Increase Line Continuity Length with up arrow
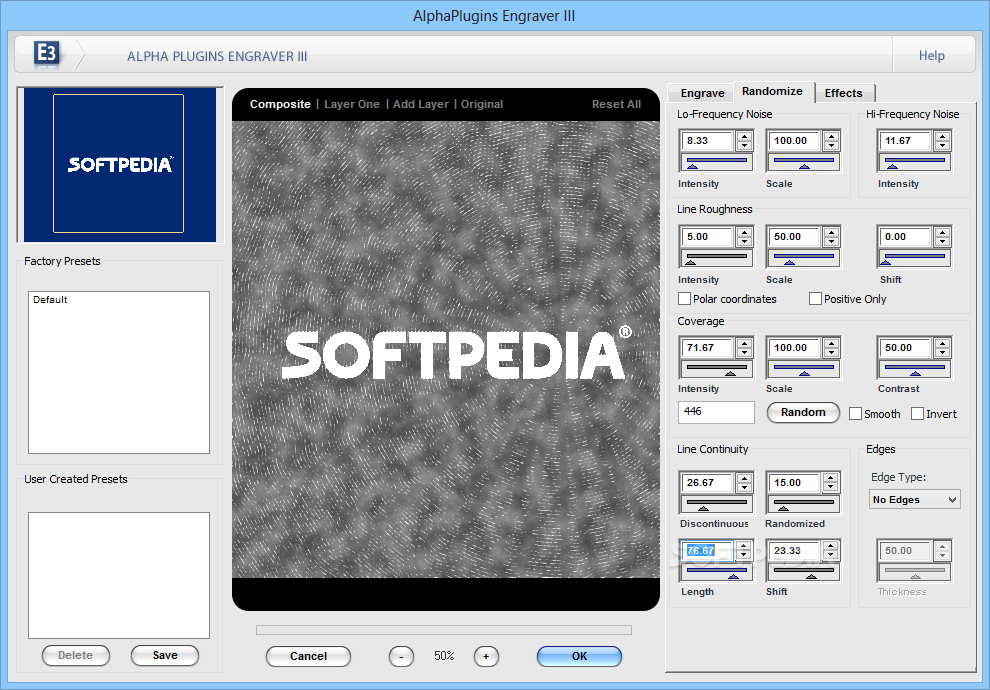 (744, 546)
